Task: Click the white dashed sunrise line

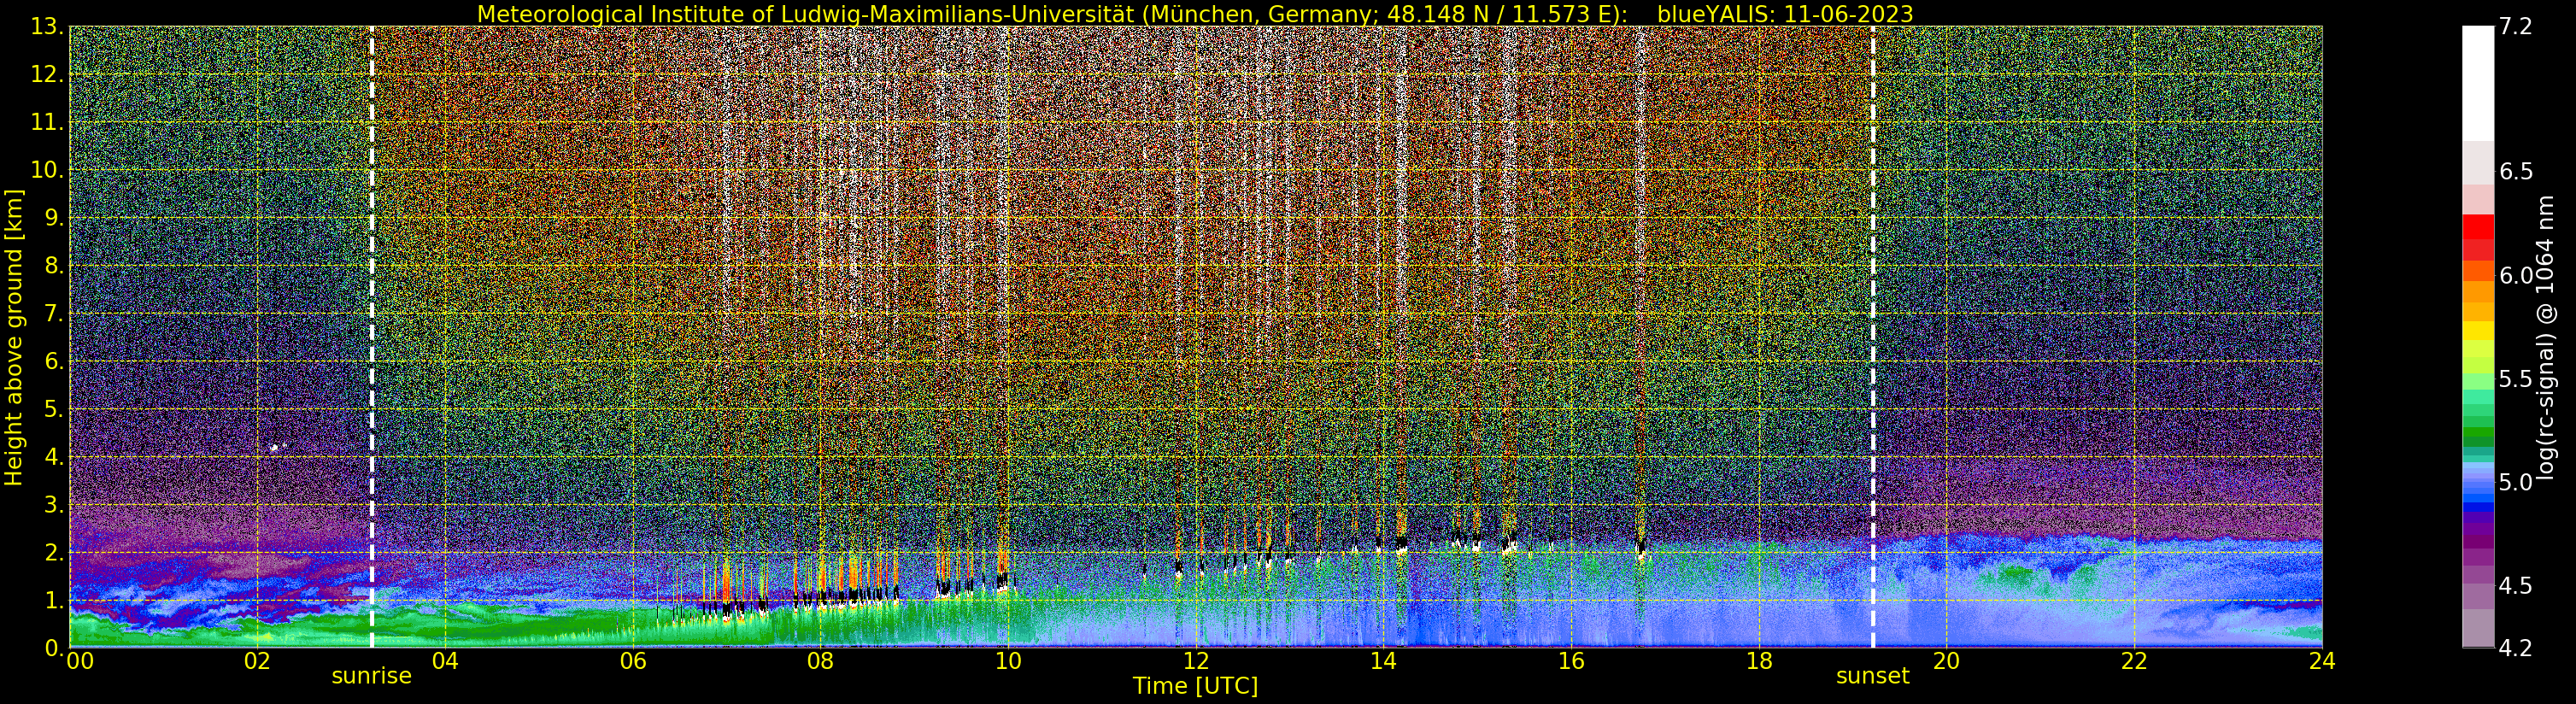Action: point(372,337)
